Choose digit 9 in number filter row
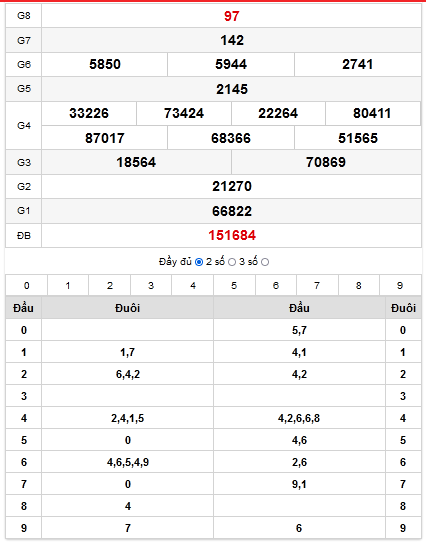Image resolution: width=426 pixels, height=545 pixels. pyautogui.click(x=400, y=285)
